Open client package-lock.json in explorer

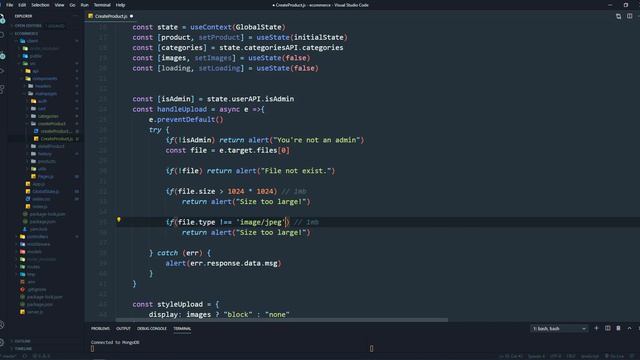point(47,214)
